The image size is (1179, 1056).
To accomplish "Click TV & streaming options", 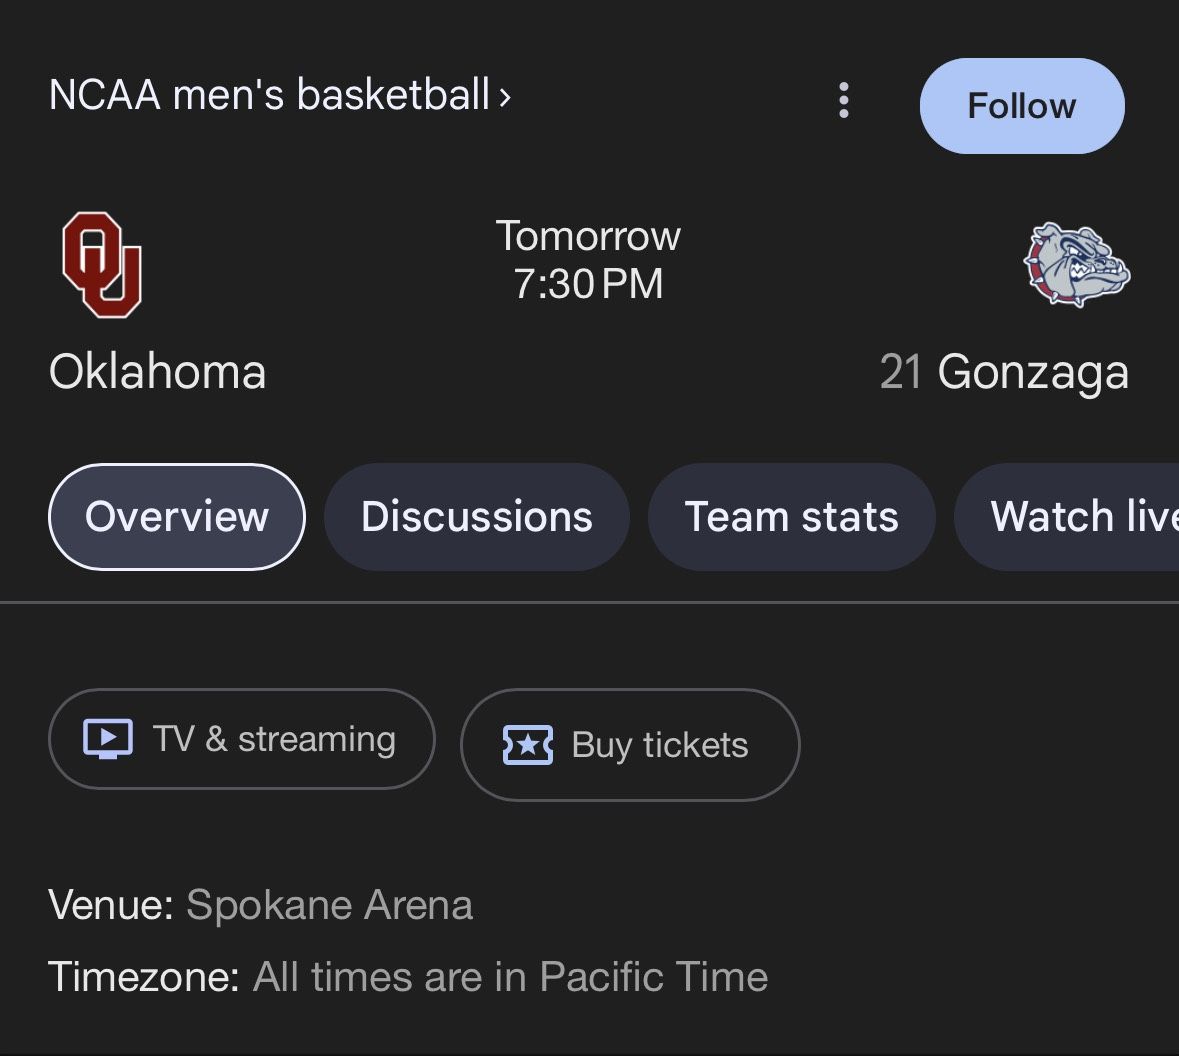I will point(241,738).
